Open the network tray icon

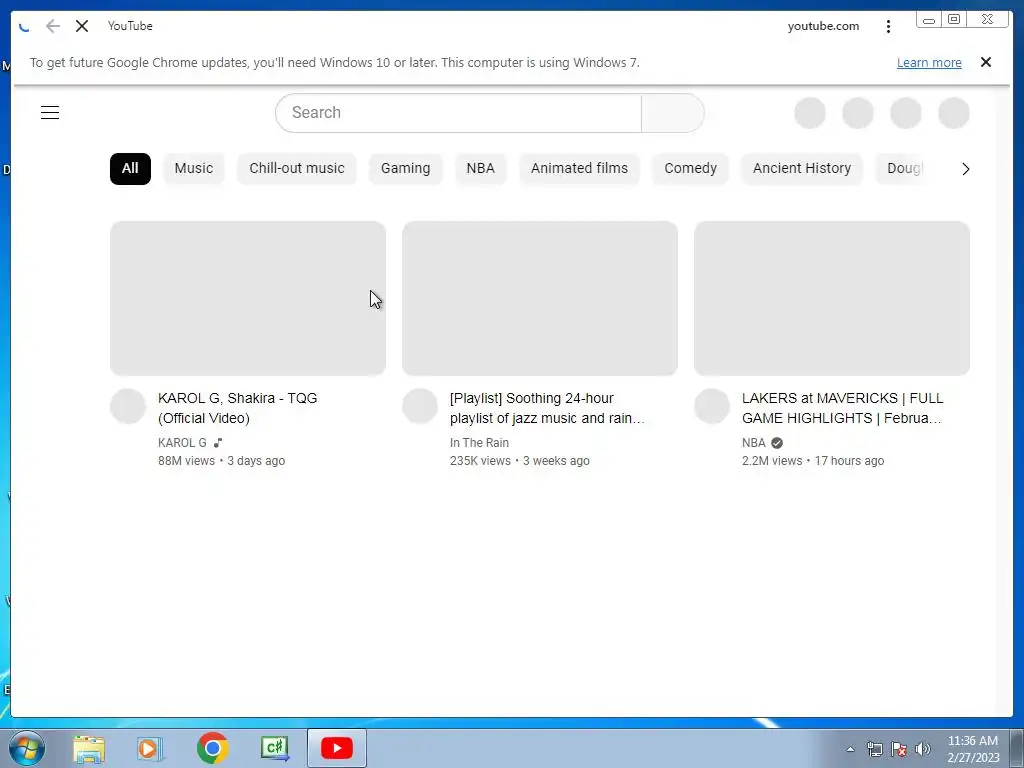pyautogui.click(x=874, y=749)
